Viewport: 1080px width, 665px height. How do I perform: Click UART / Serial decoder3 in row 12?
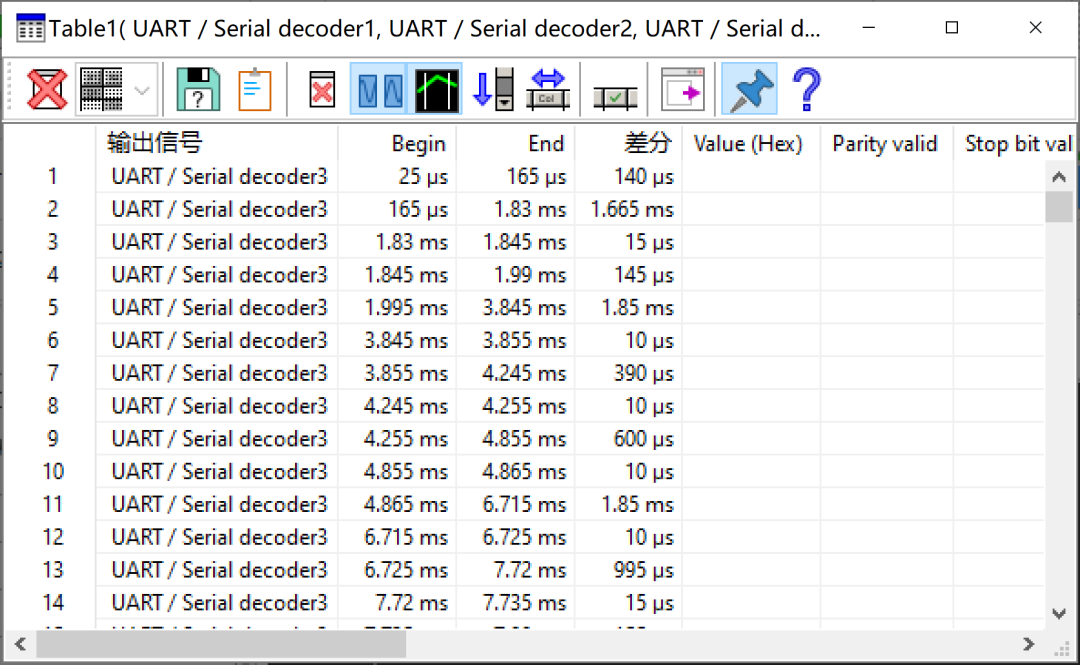[x=219, y=538]
